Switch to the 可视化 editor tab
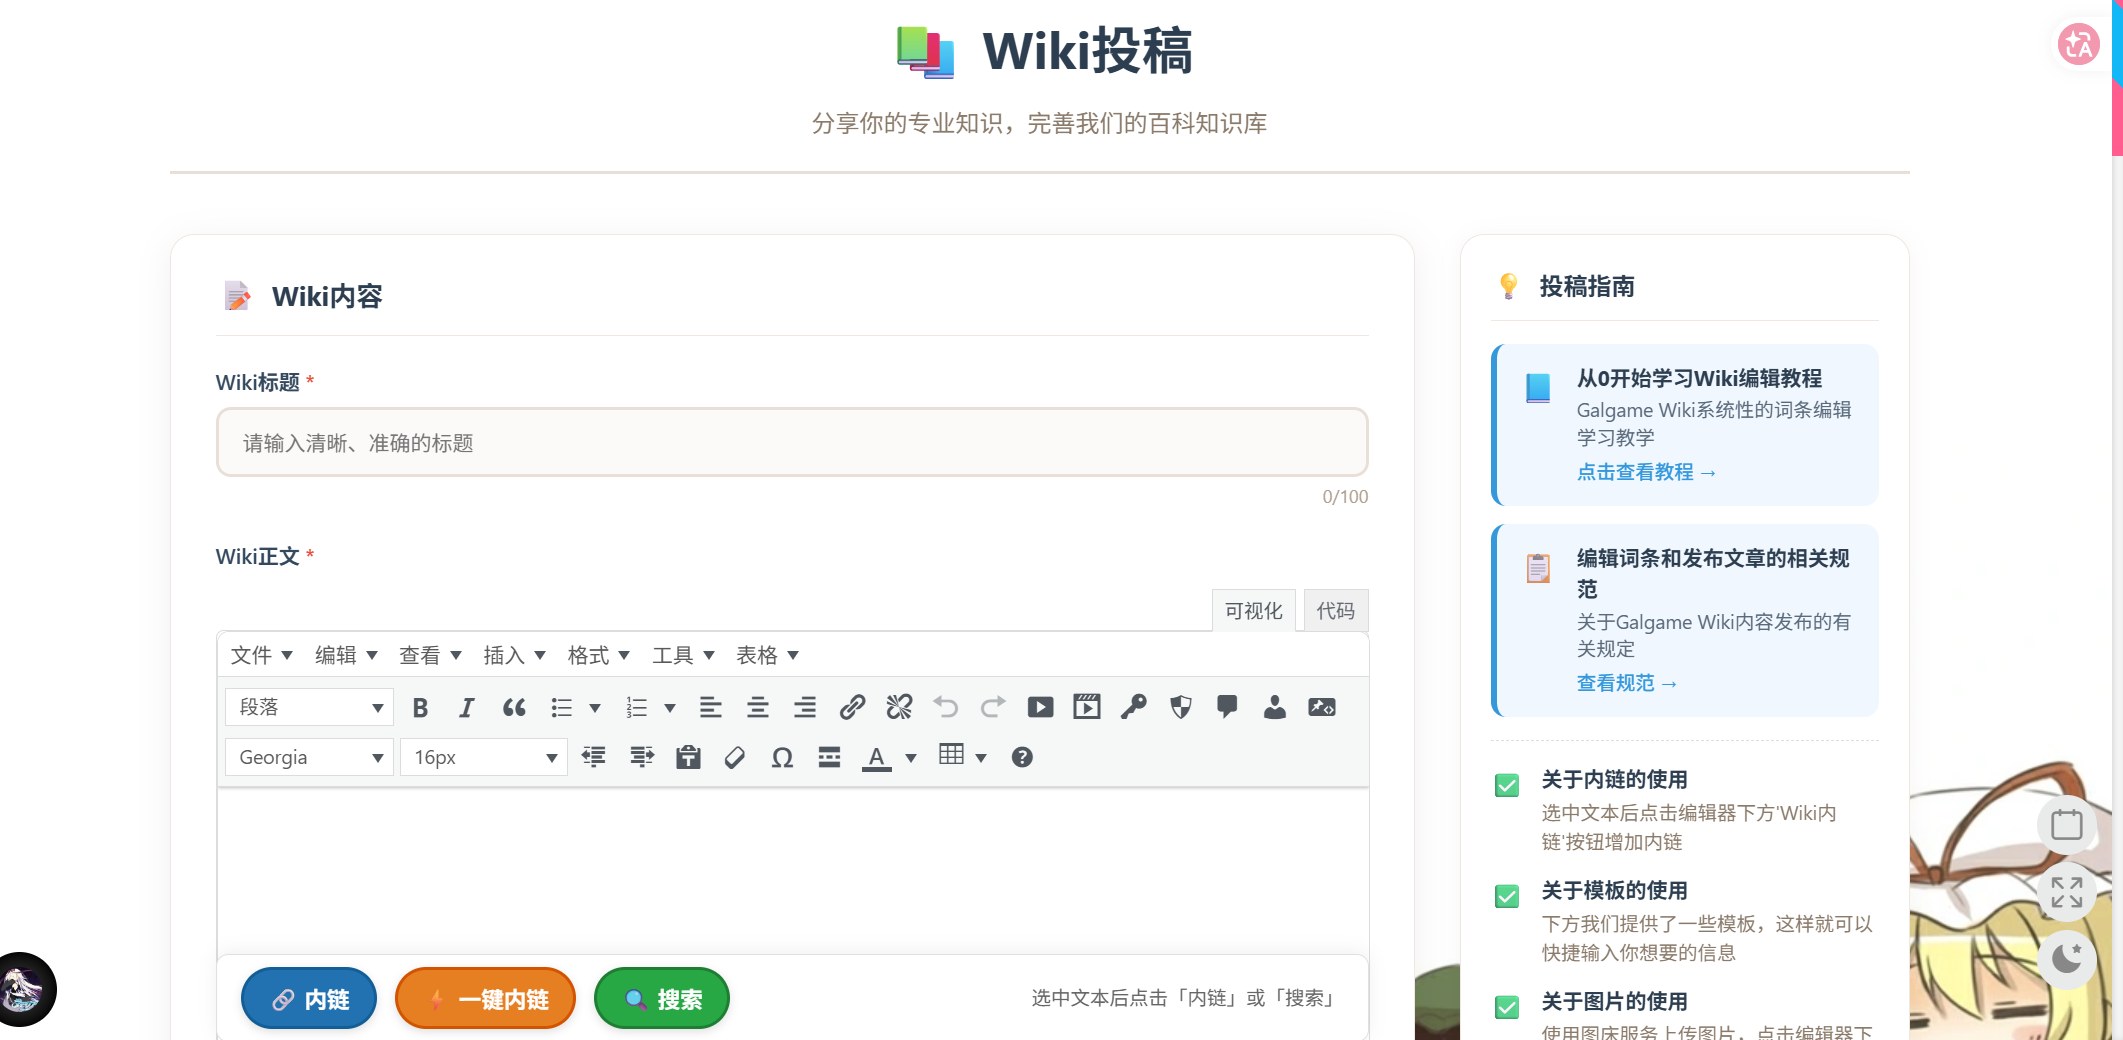Image resolution: width=2123 pixels, height=1040 pixels. coord(1254,611)
